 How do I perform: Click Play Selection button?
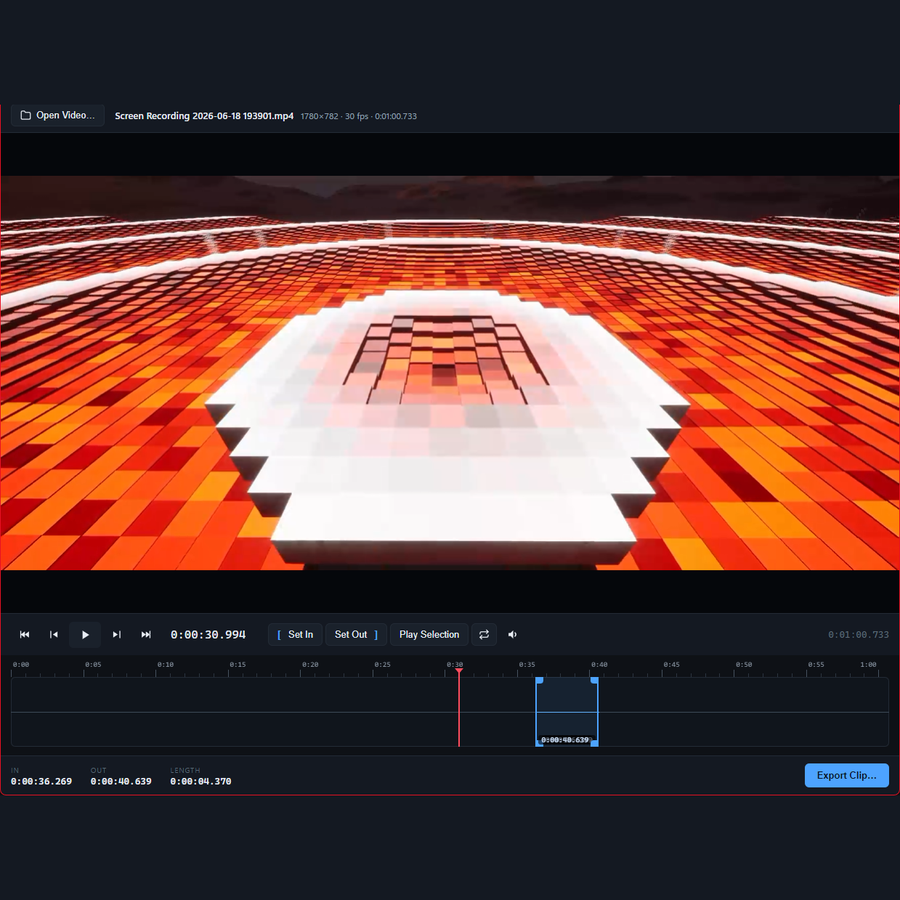pyautogui.click(x=429, y=634)
